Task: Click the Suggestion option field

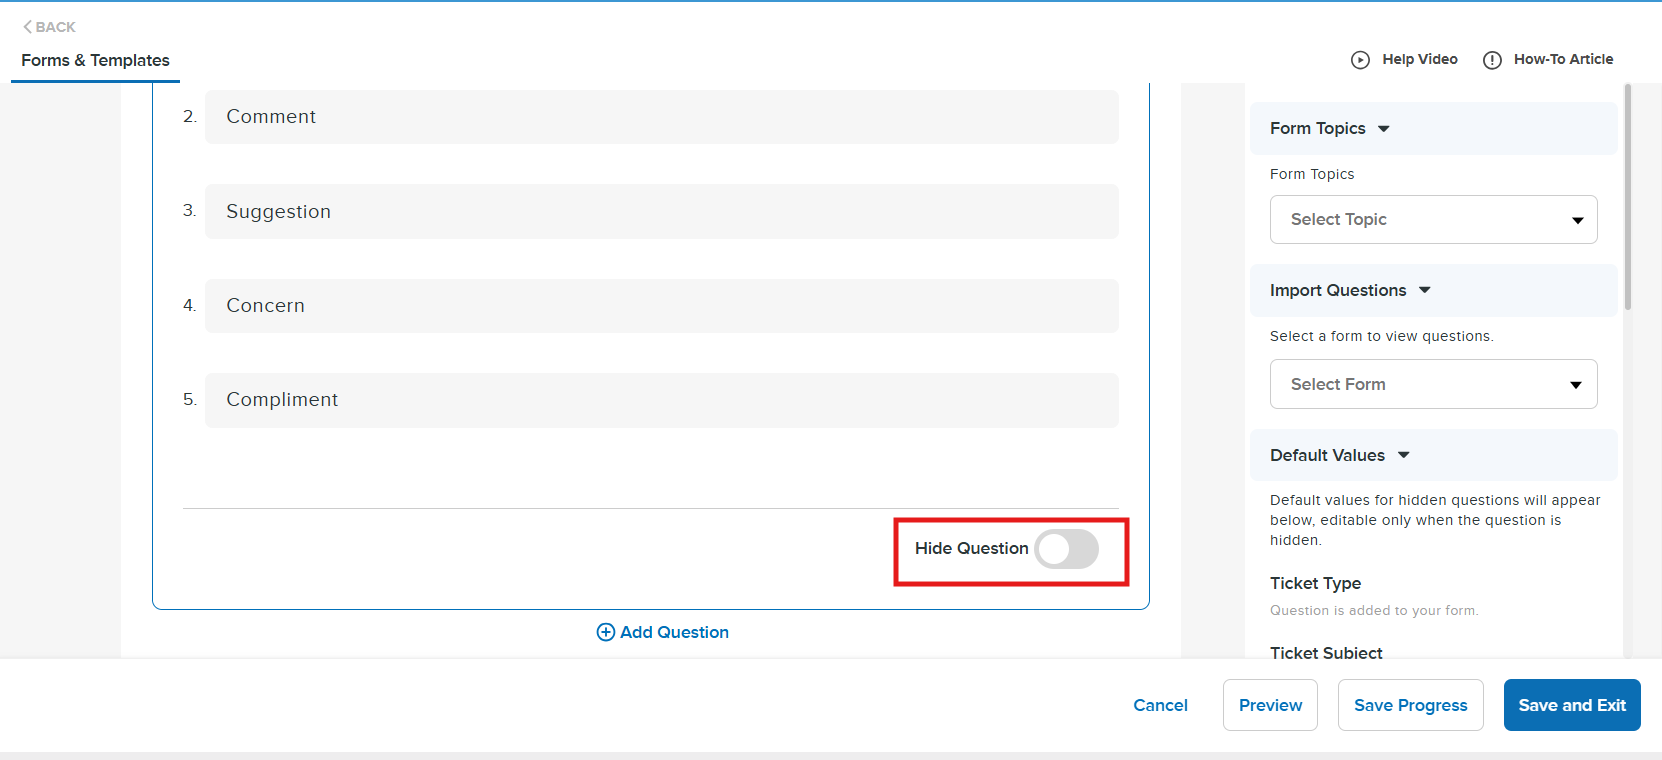Action: pos(661,212)
